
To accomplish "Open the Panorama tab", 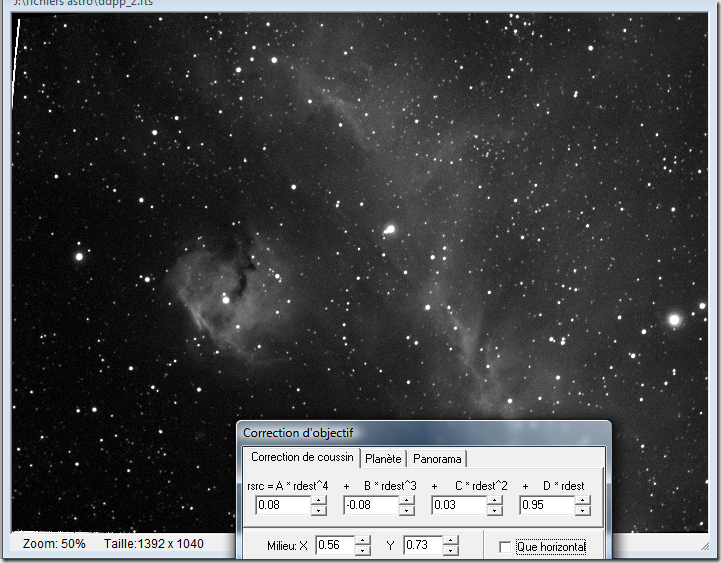I will point(439,459).
